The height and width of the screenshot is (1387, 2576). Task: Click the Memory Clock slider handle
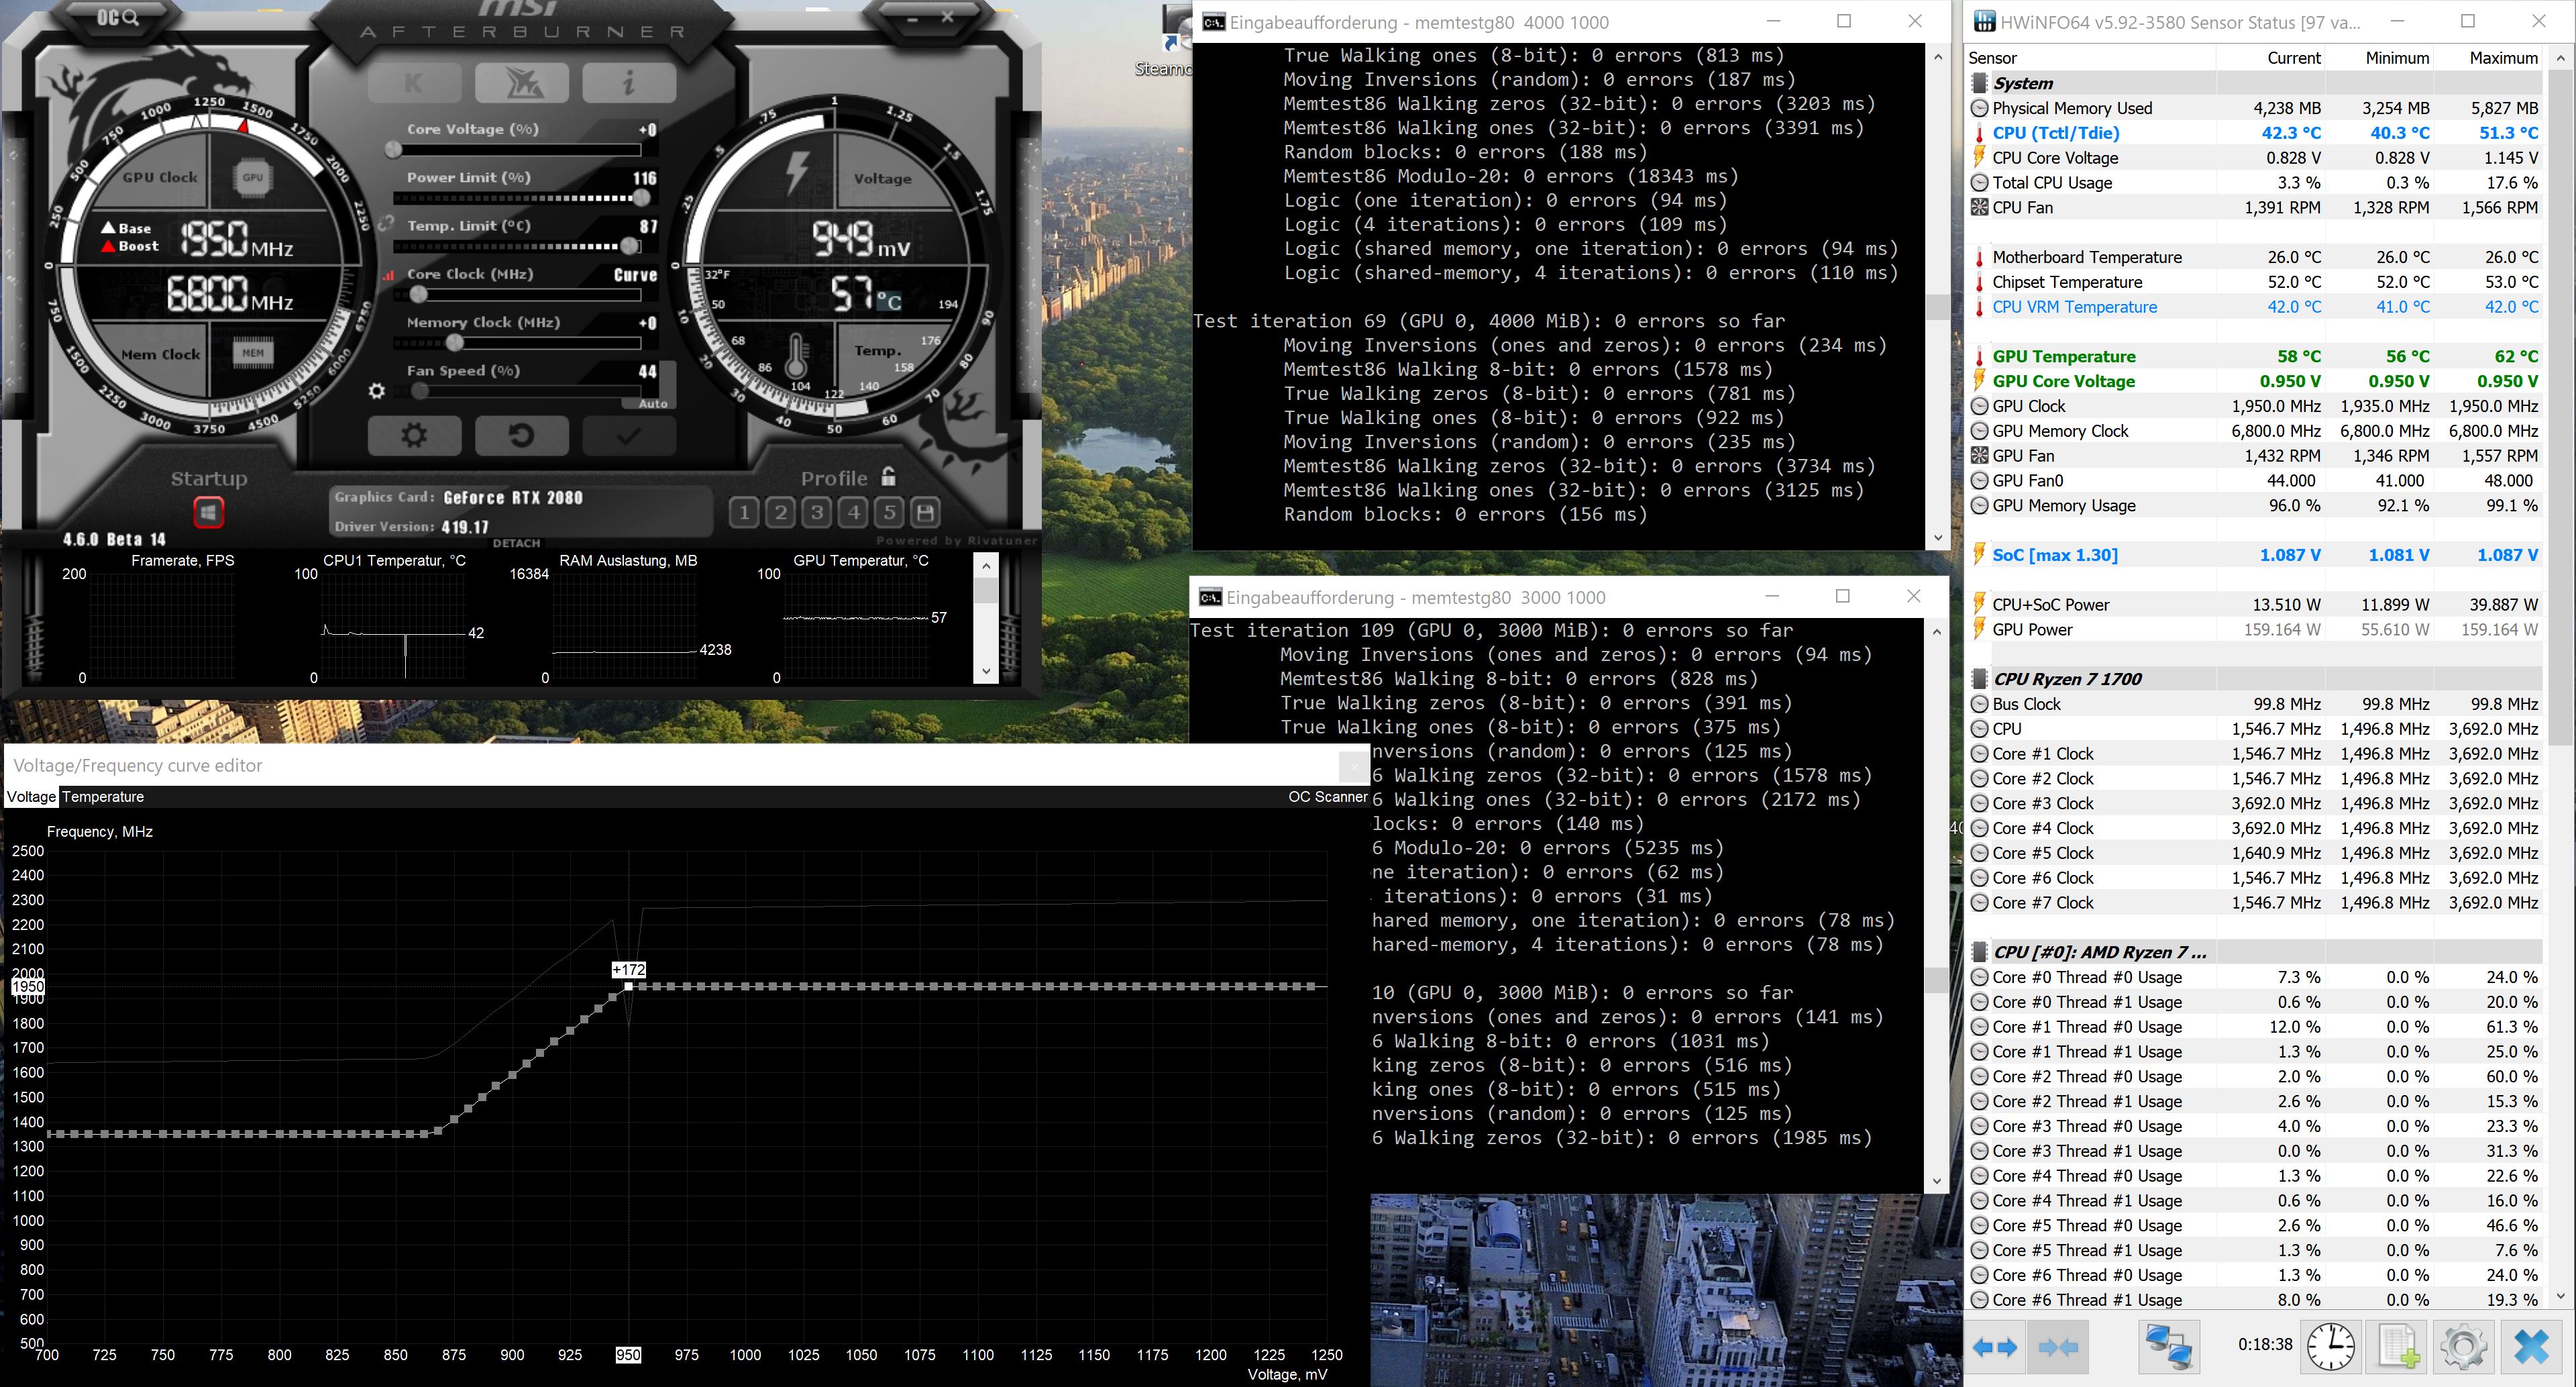coord(455,343)
